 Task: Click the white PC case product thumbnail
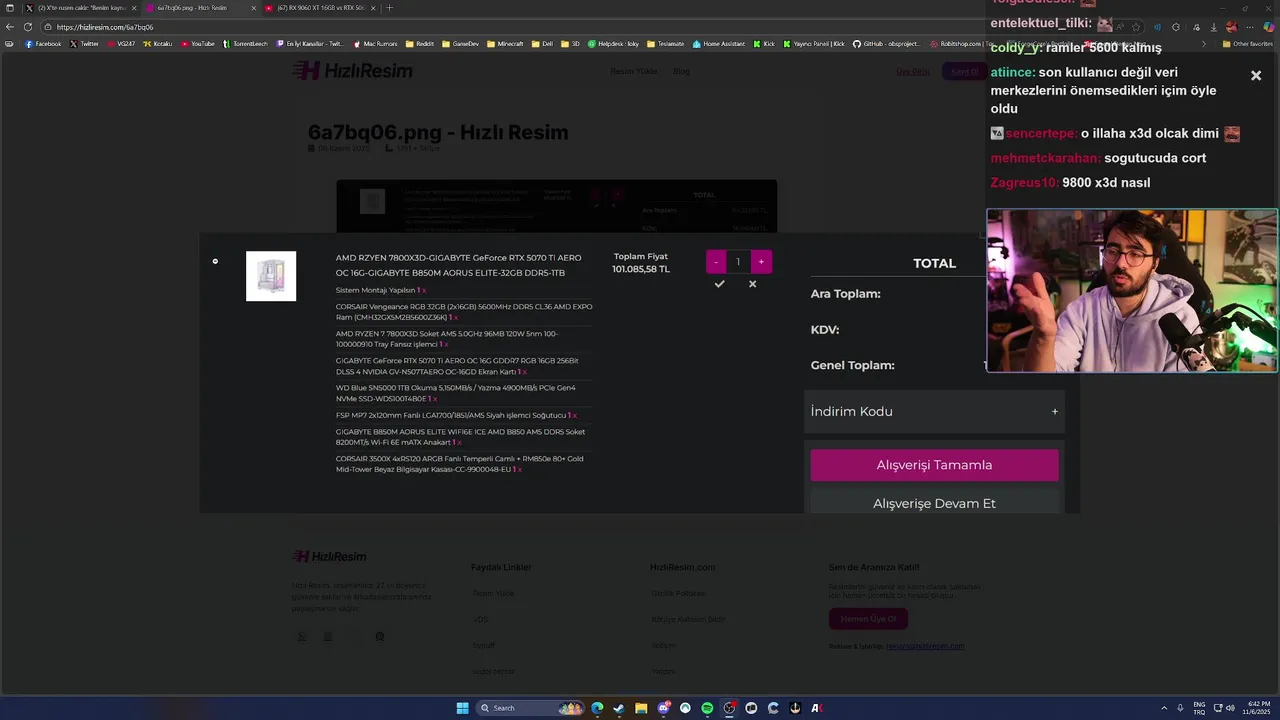point(271,276)
